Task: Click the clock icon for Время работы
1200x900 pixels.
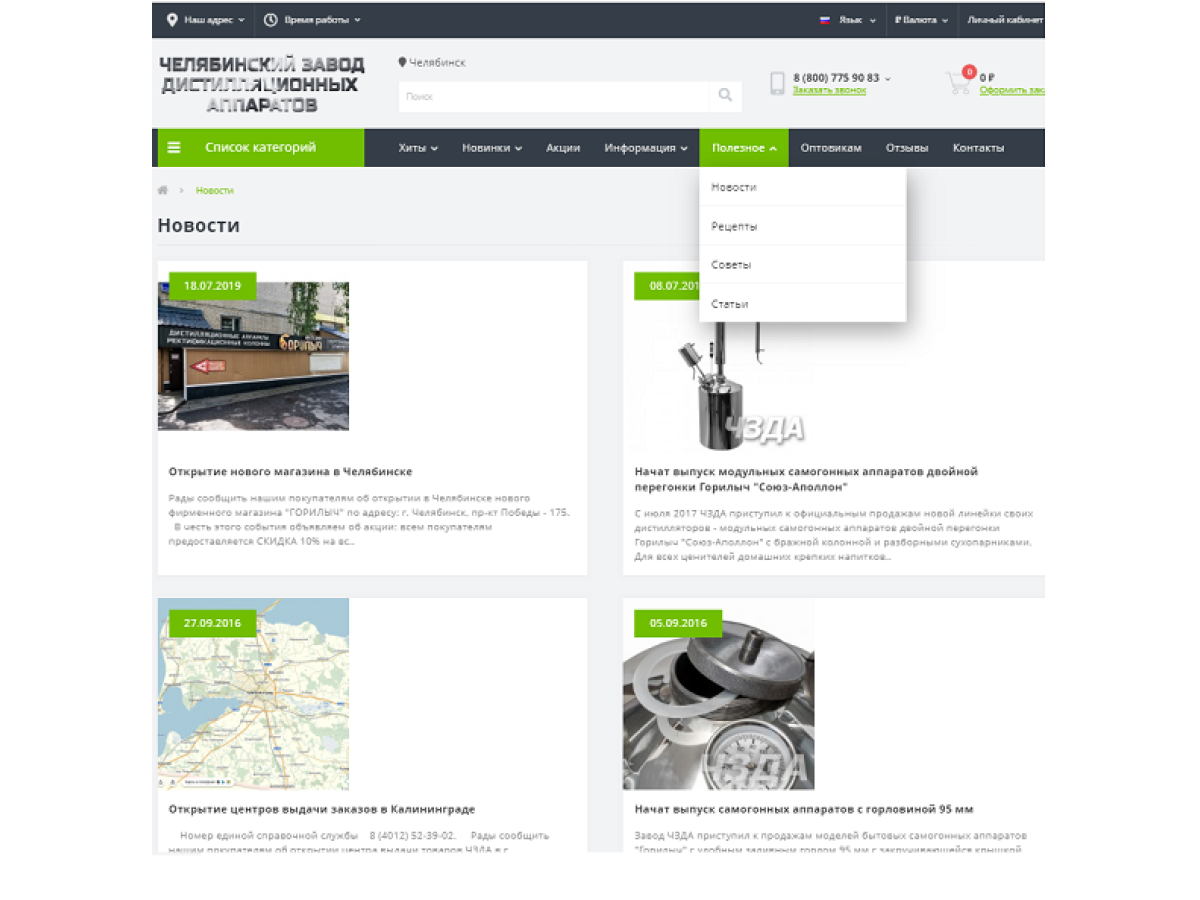Action: click(270, 20)
